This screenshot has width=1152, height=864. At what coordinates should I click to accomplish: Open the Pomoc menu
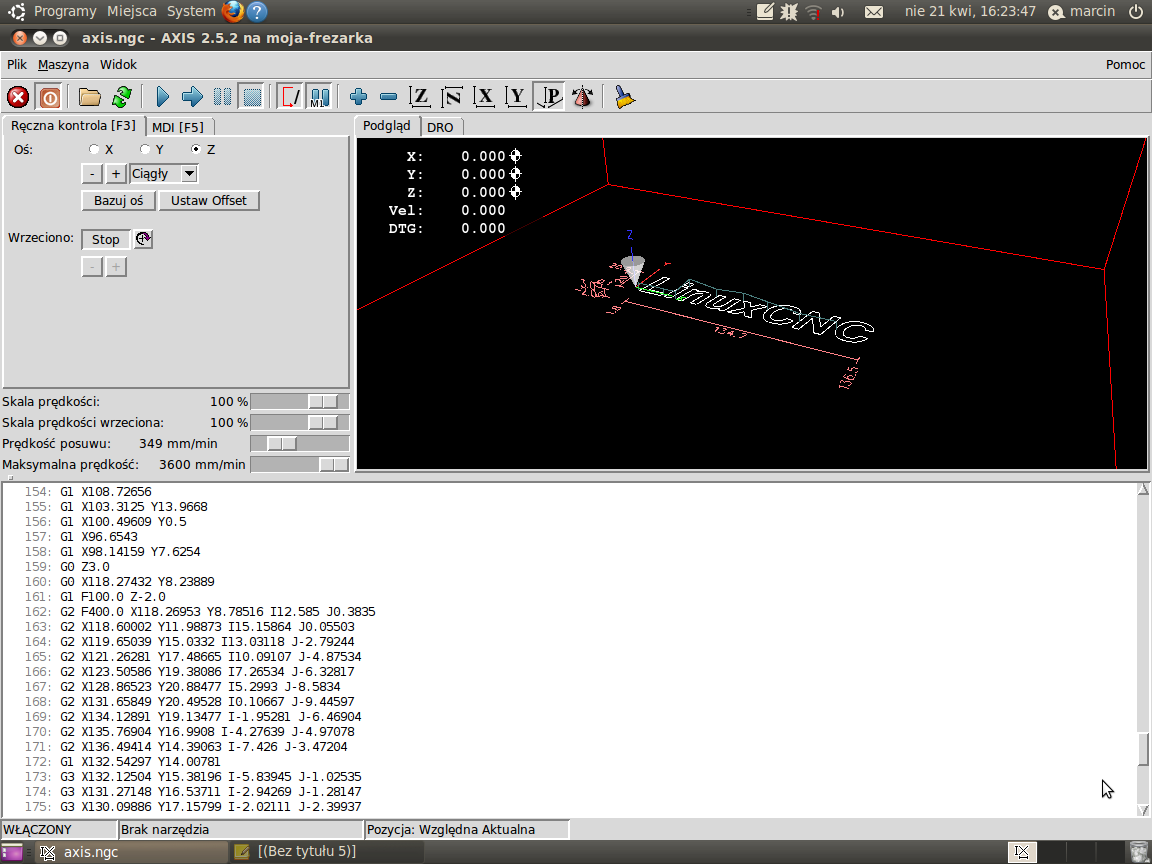[x=1125, y=65]
